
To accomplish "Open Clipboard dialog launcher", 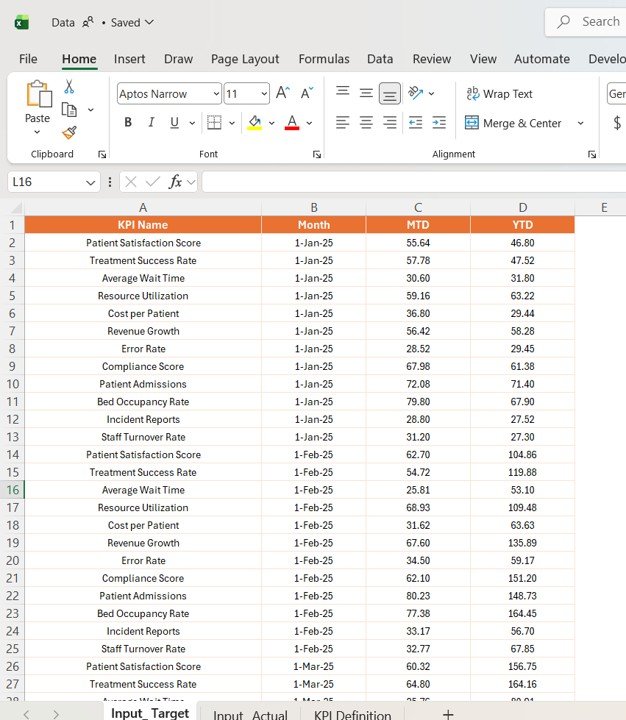I will pos(102,155).
